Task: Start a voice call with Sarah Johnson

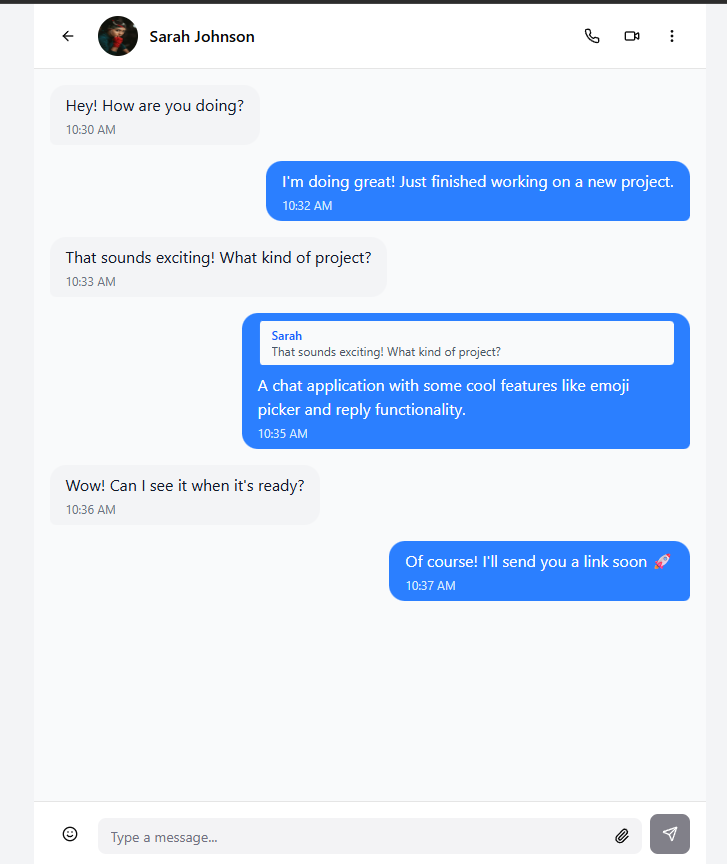Action: pyautogui.click(x=591, y=35)
